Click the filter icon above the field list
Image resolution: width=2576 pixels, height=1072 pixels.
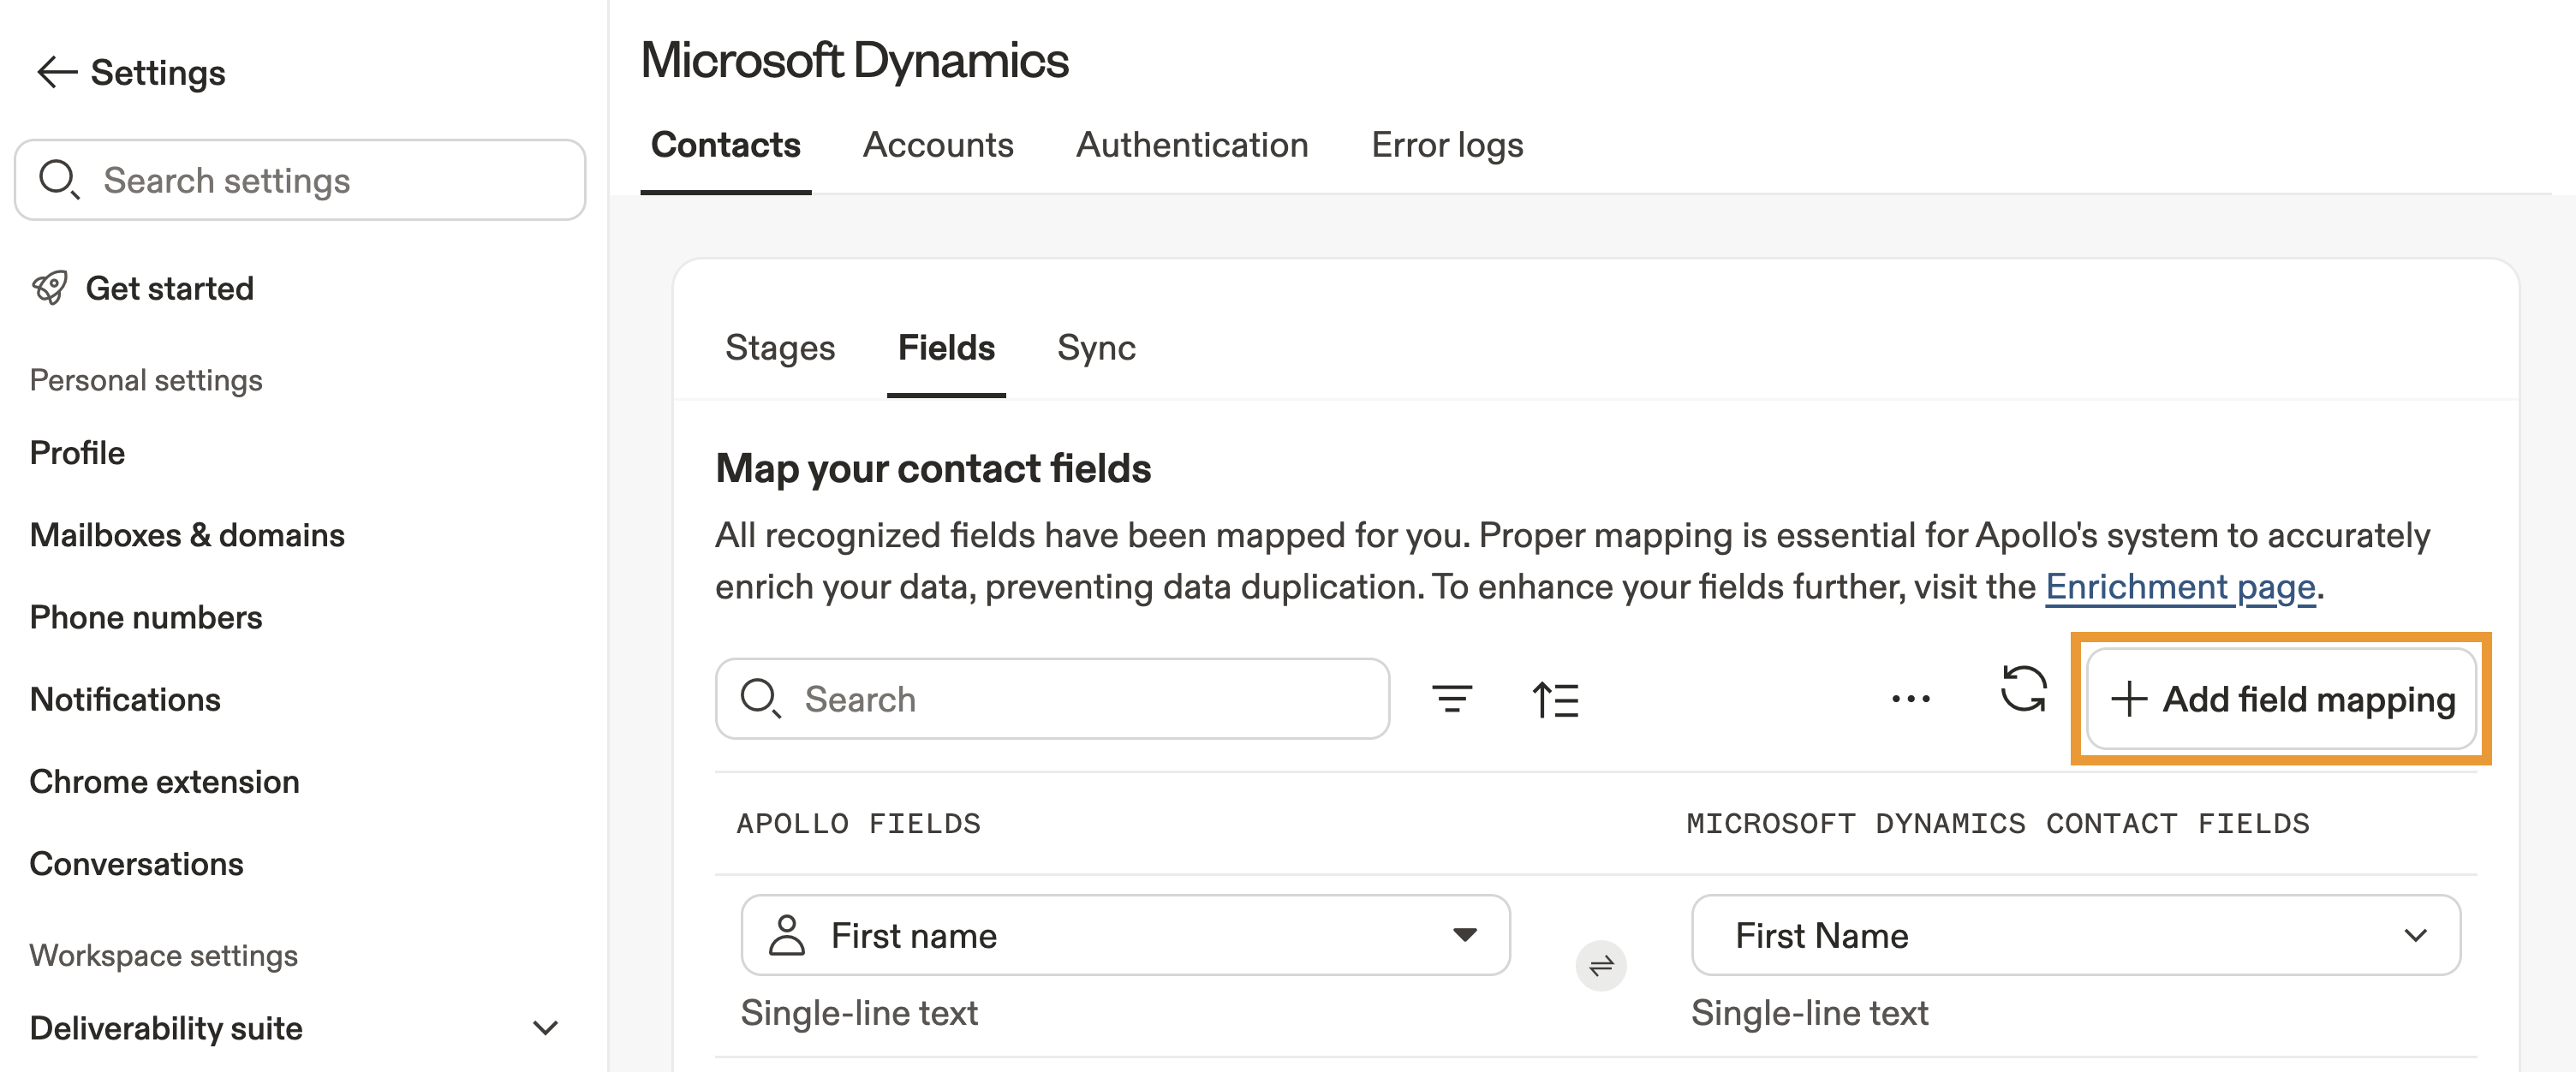pos(1453,699)
